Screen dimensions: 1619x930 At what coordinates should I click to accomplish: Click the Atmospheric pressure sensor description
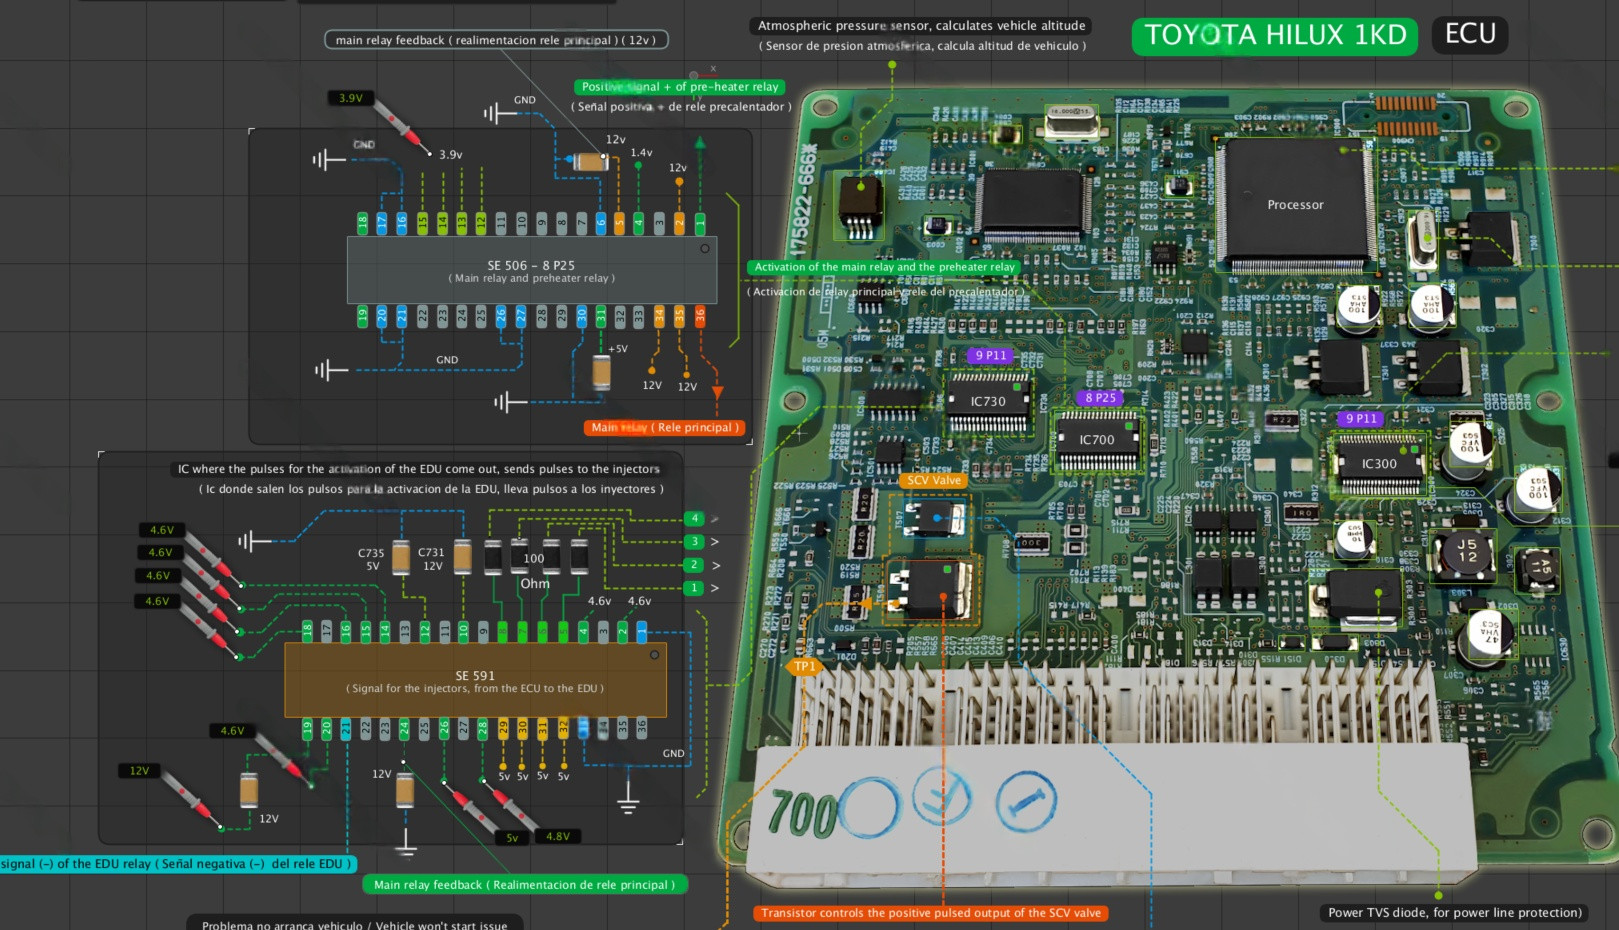[x=921, y=26]
